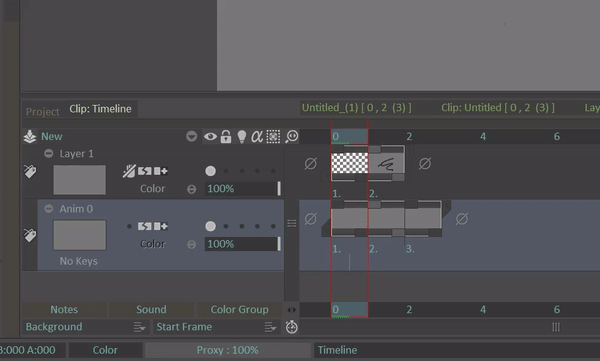The height and width of the screenshot is (361, 600).
Task: Open Color blending mode of Anim 0
Action: tap(152, 244)
